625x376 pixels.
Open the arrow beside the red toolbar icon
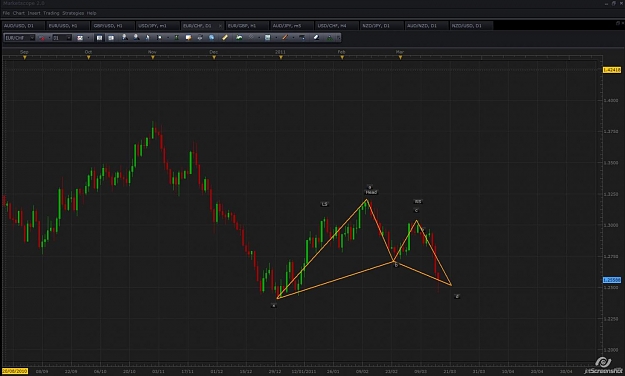click(49, 38)
